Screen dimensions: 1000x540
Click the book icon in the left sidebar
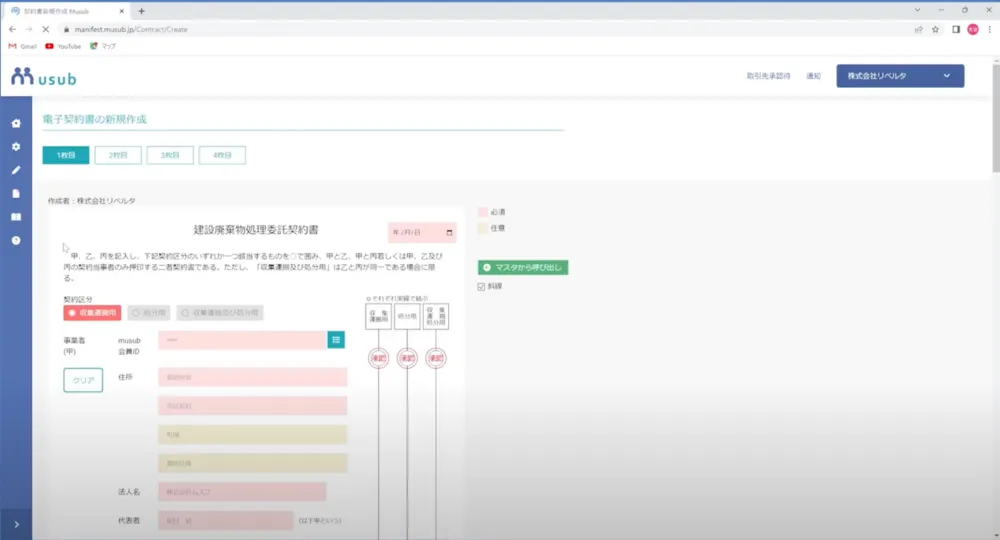(x=16, y=217)
